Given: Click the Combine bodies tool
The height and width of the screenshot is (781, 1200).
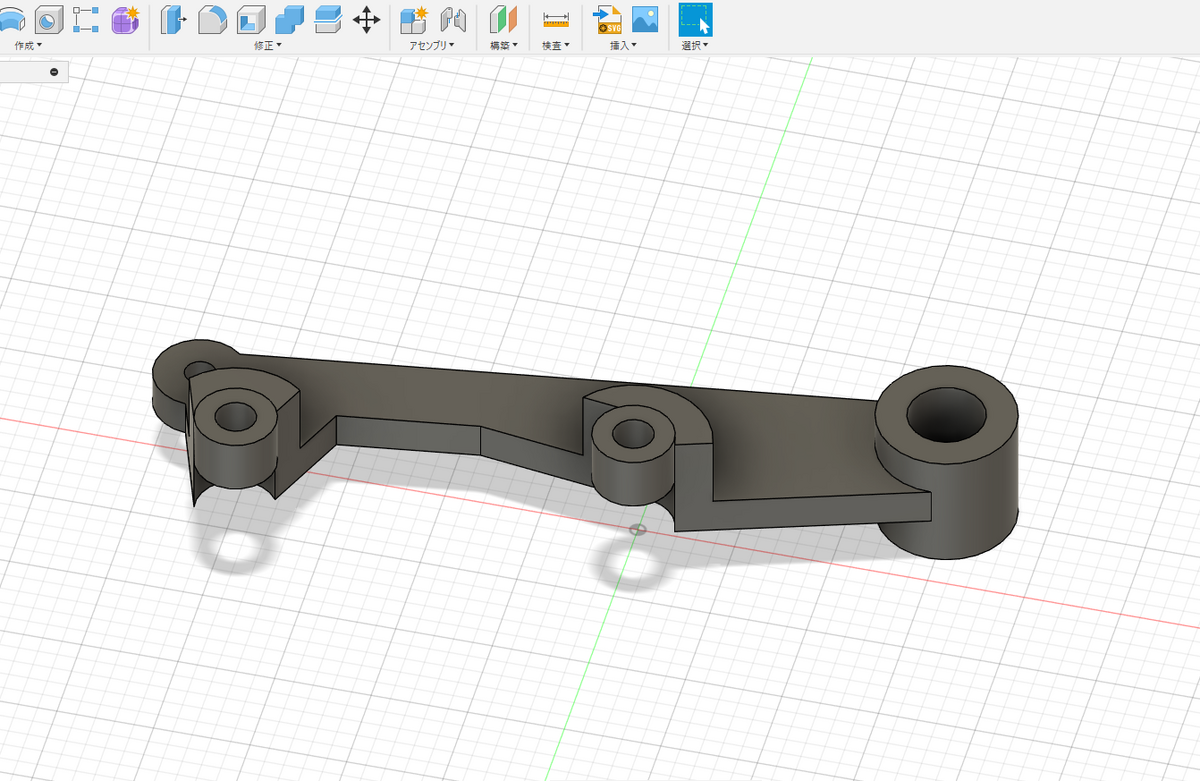Looking at the screenshot, I should [289, 19].
